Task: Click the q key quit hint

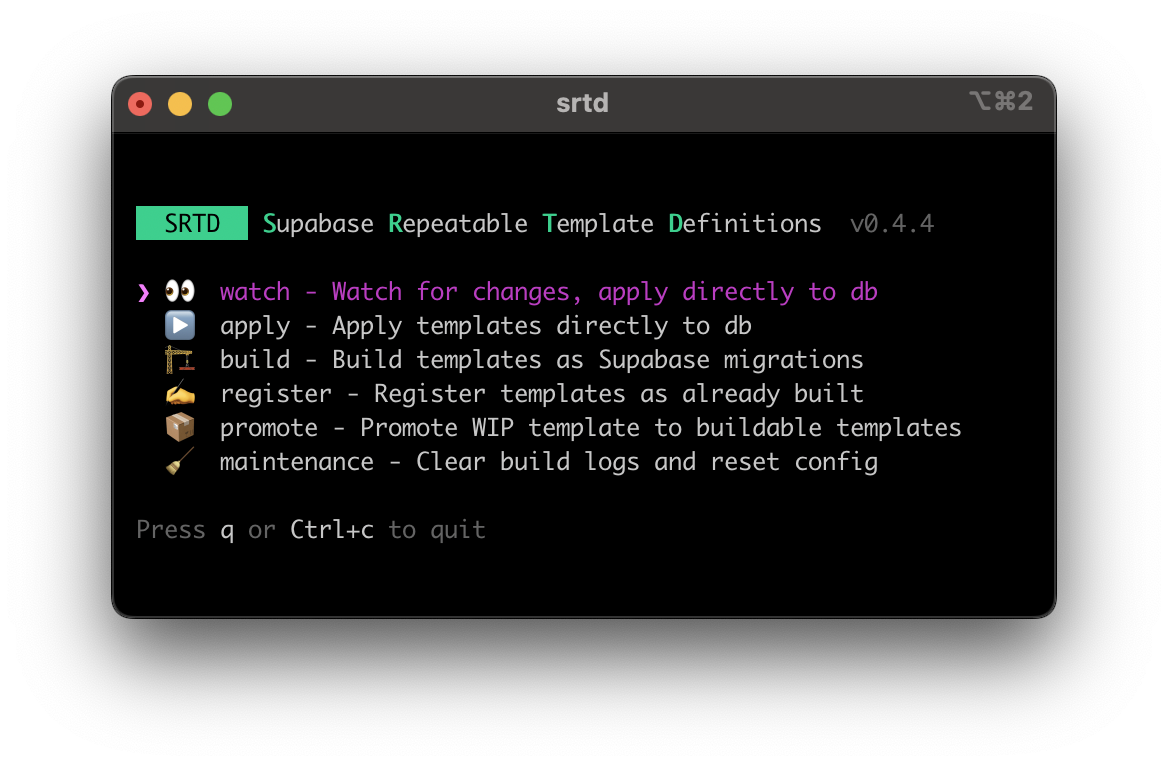Action: (227, 532)
